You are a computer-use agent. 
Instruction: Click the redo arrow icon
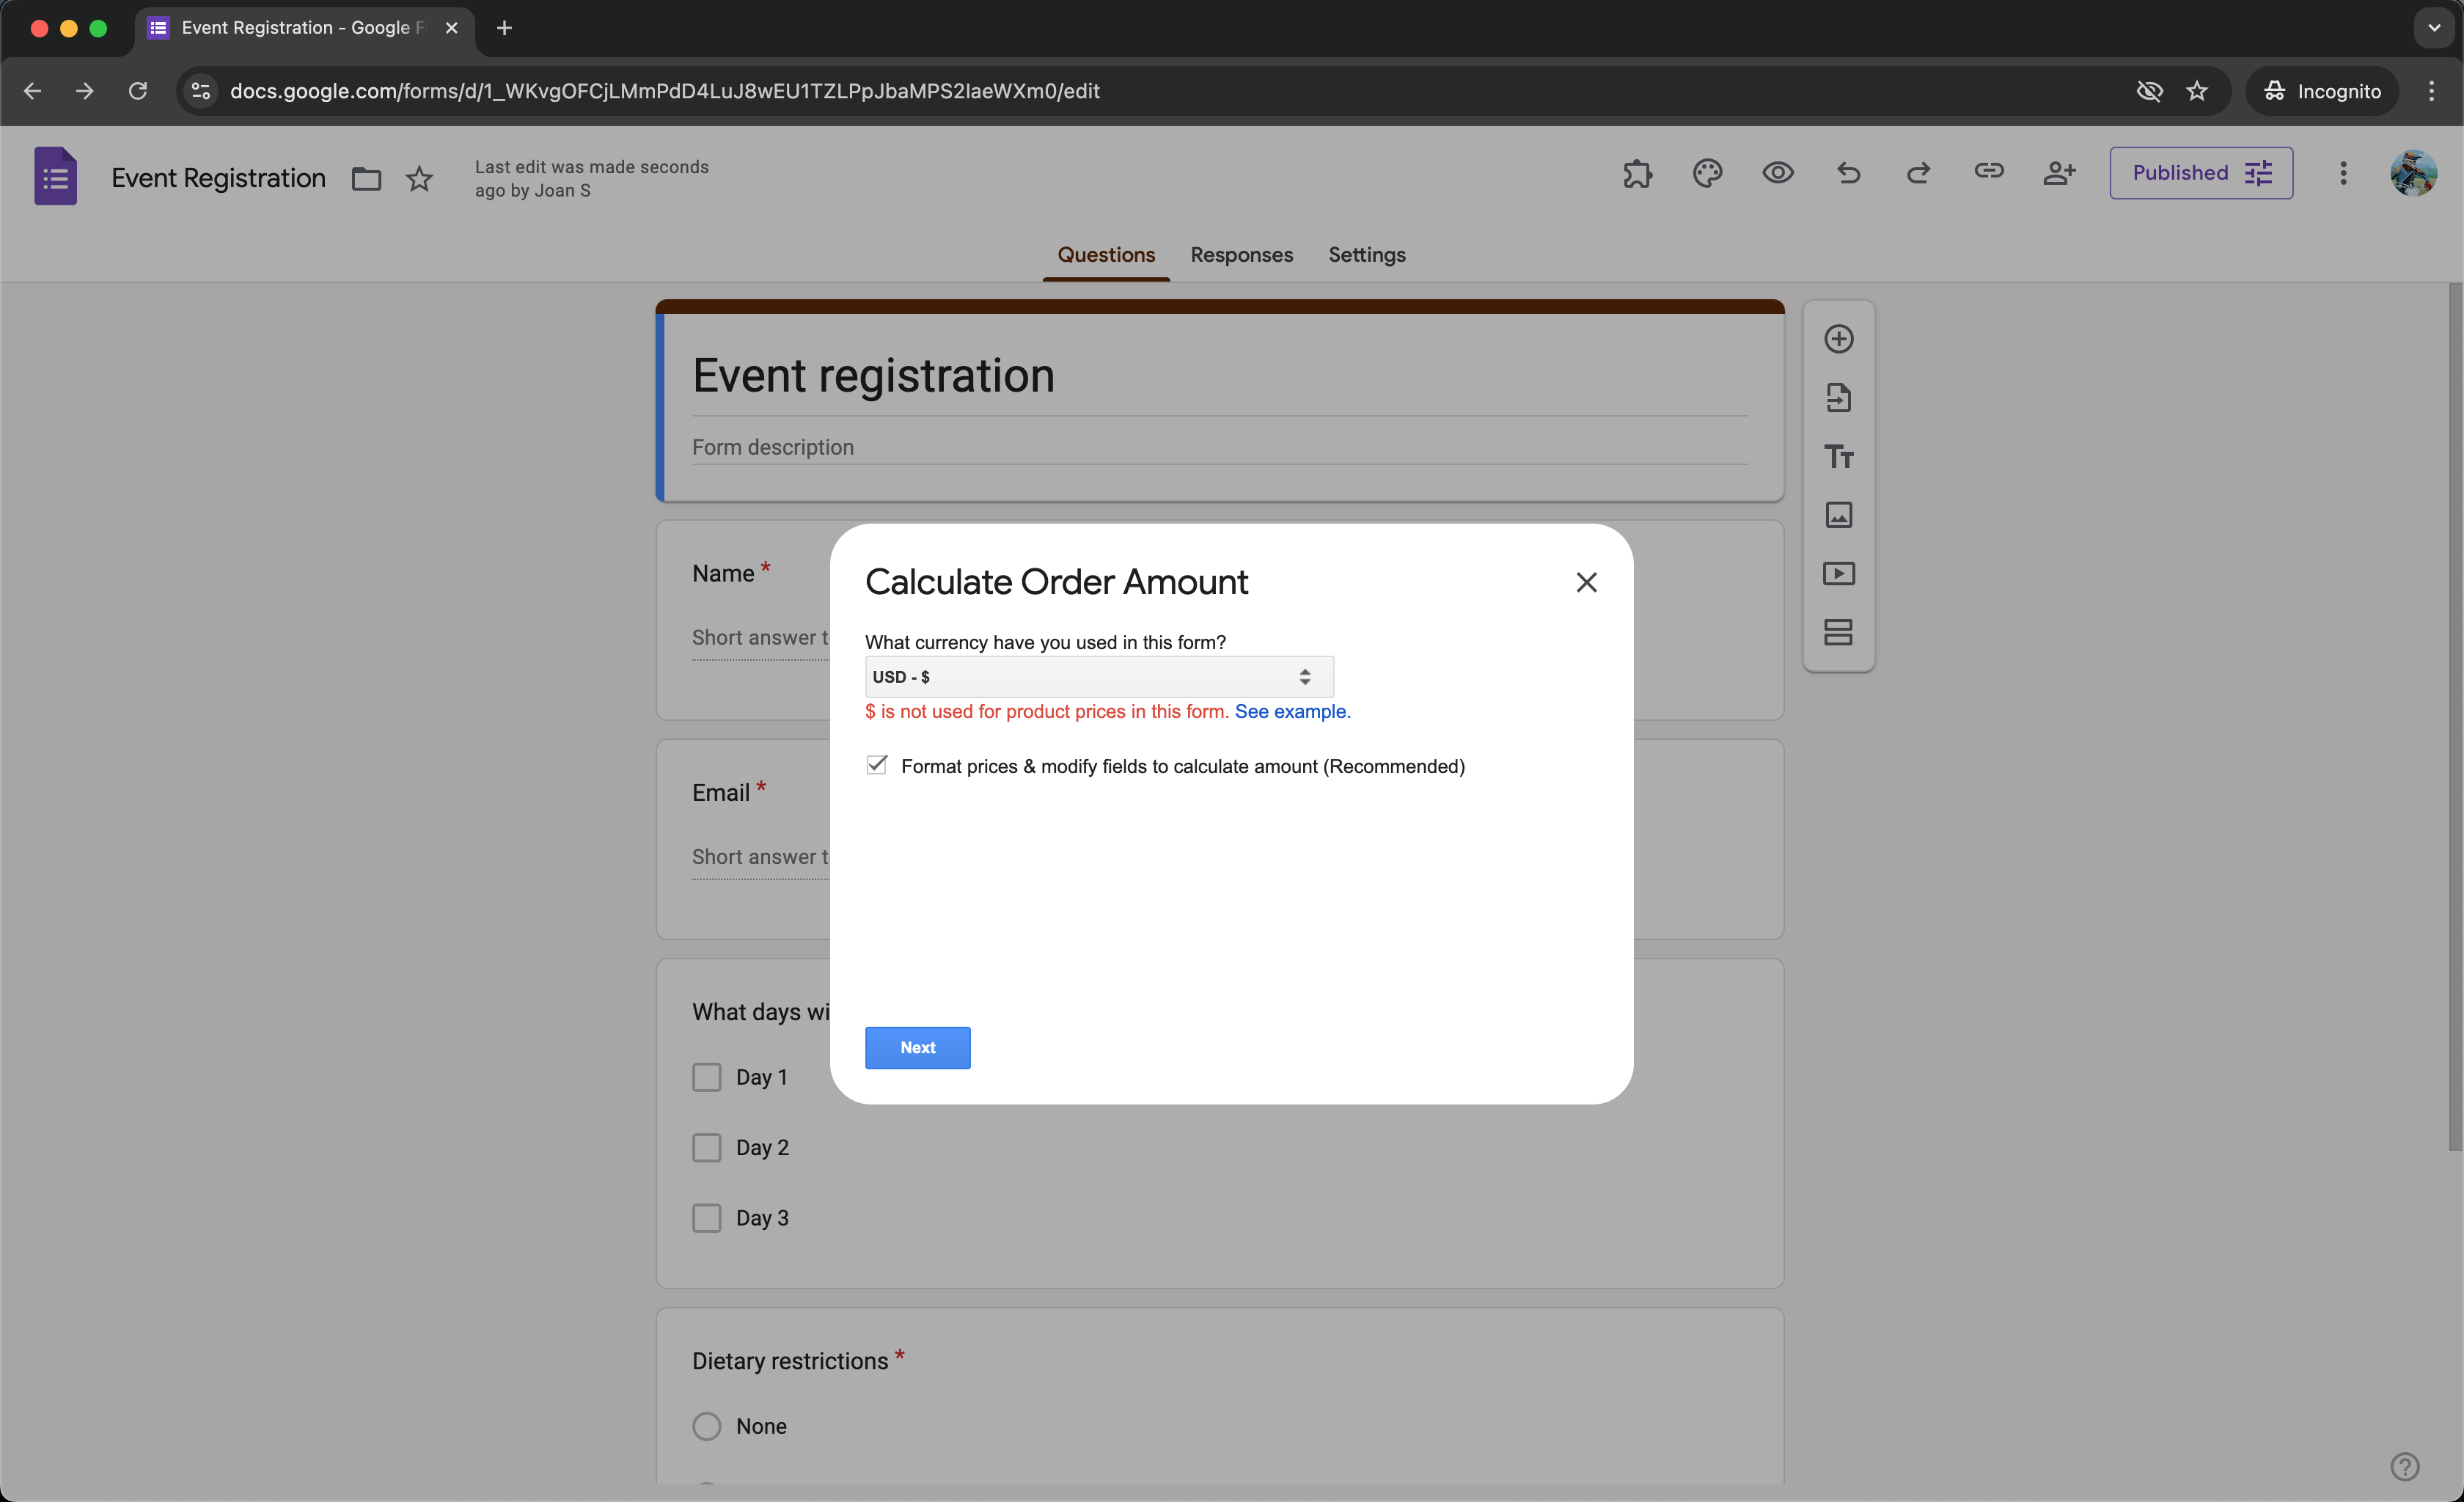(1918, 174)
